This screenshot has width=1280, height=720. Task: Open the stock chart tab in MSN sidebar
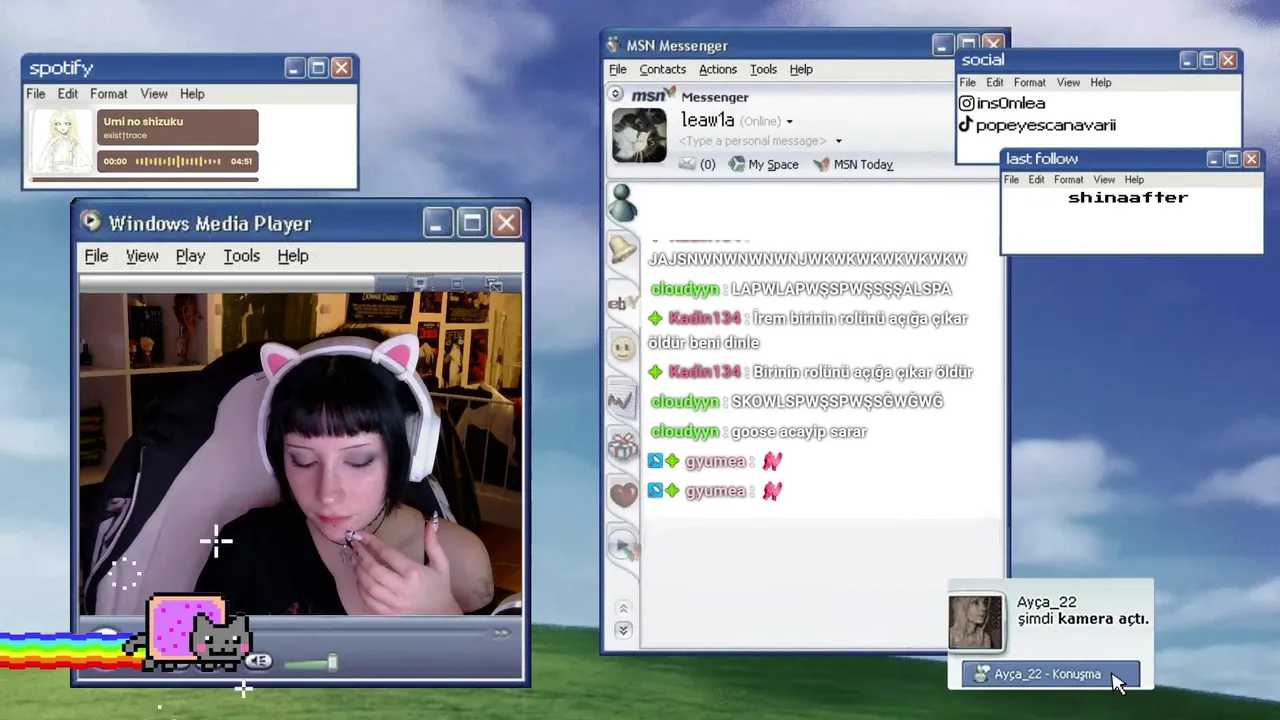click(621, 401)
